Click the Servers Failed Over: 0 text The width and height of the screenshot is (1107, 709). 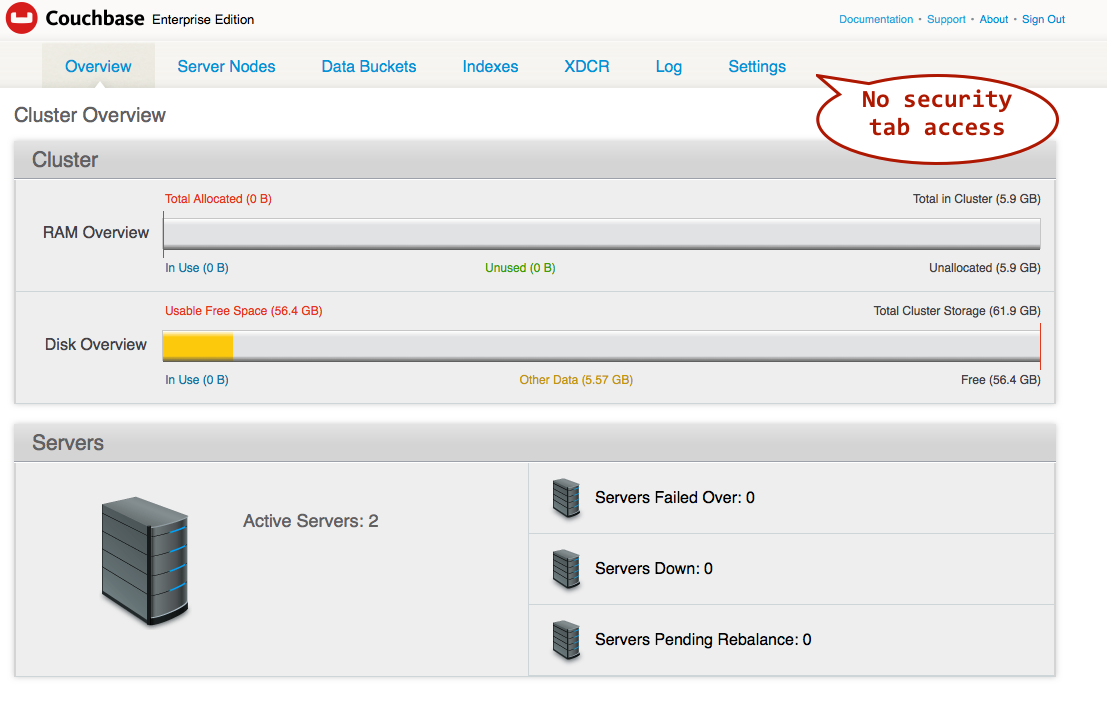[675, 498]
